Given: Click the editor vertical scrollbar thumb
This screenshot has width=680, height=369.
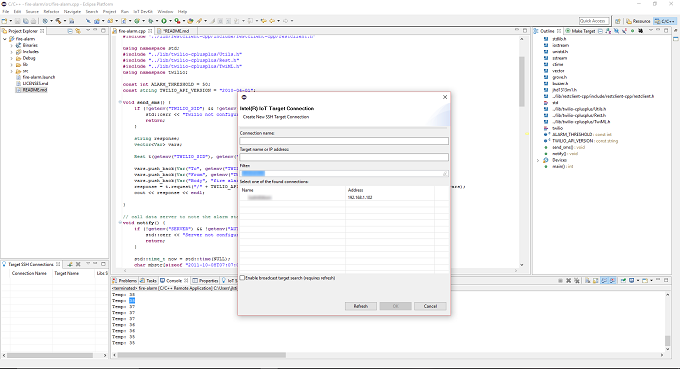Looking at the screenshot, I should click(x=522, y=81).
